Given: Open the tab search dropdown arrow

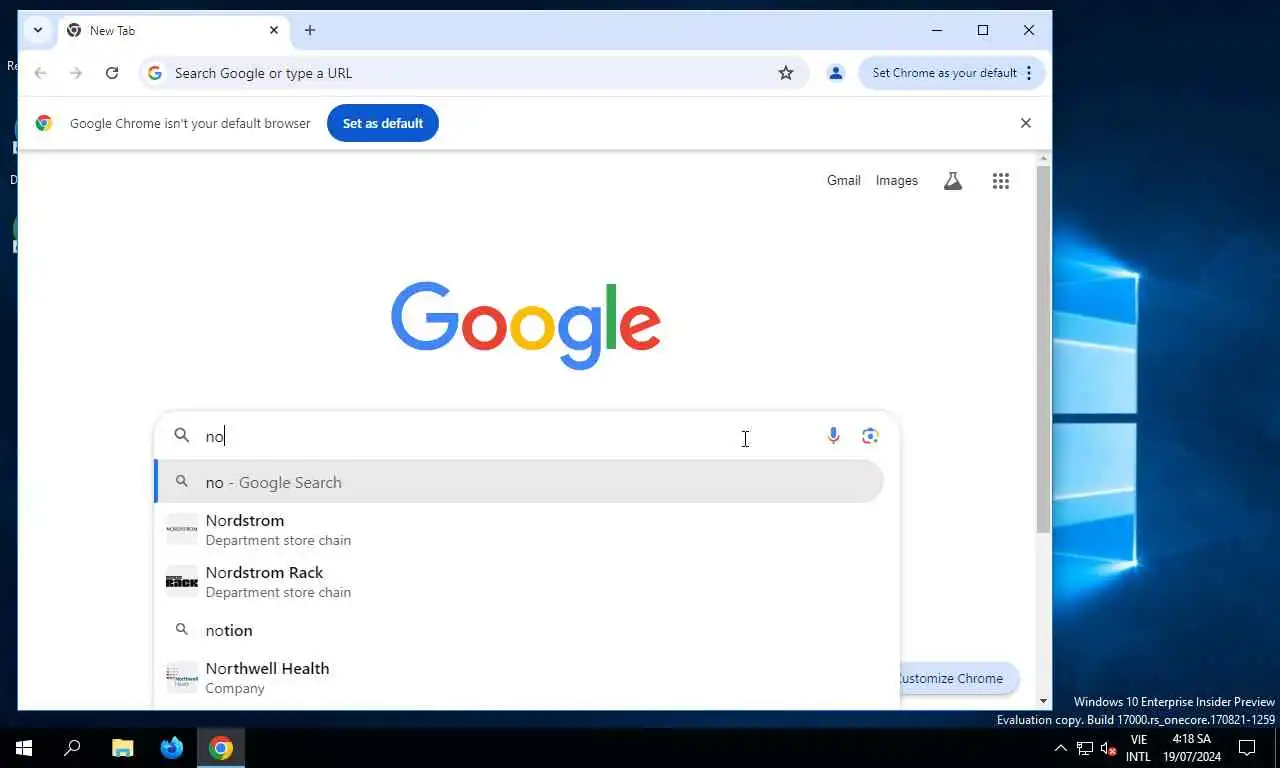Looking at the screenshot, I should click(x=37, y=30).
